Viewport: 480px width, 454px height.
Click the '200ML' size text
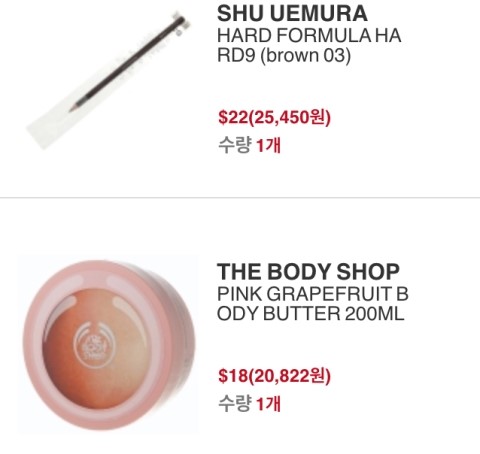point(375,314)
